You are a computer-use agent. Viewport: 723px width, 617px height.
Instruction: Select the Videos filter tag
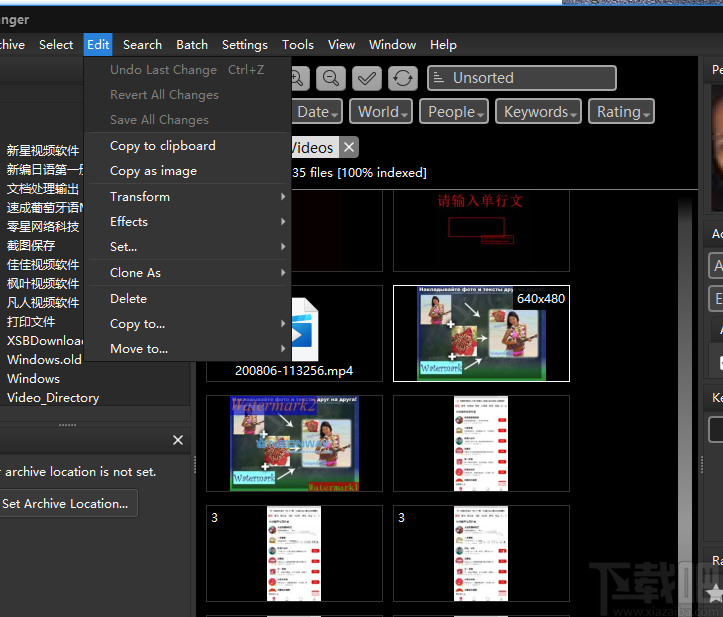(x=315, y=148)
